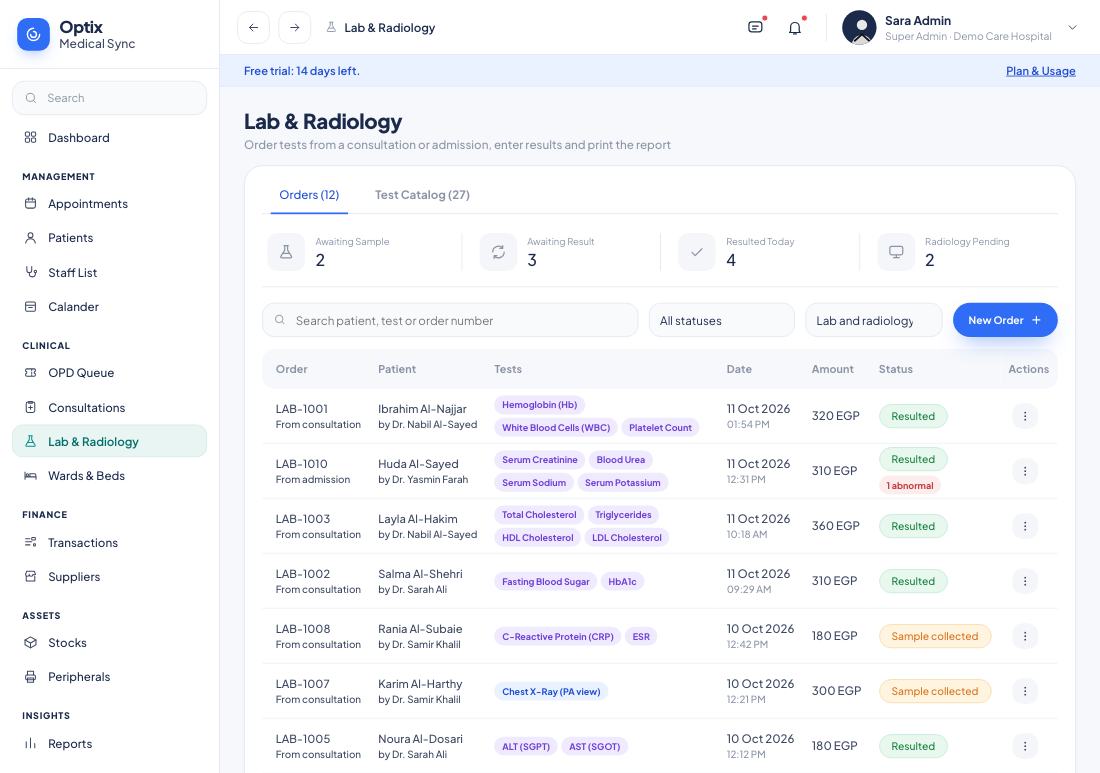Open the messages chat icon
The image size is (1100, 773).
click(756, 27)
